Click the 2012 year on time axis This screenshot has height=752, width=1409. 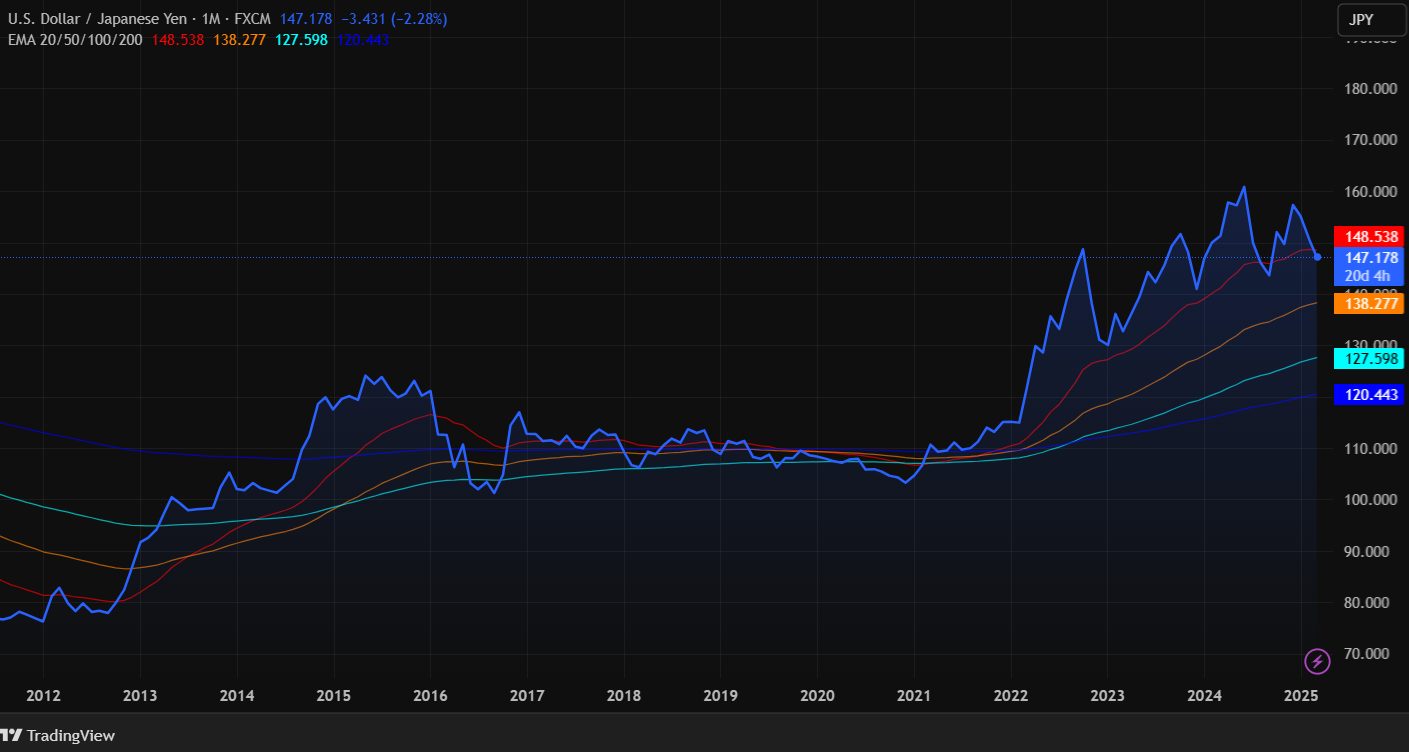(42, 695)
